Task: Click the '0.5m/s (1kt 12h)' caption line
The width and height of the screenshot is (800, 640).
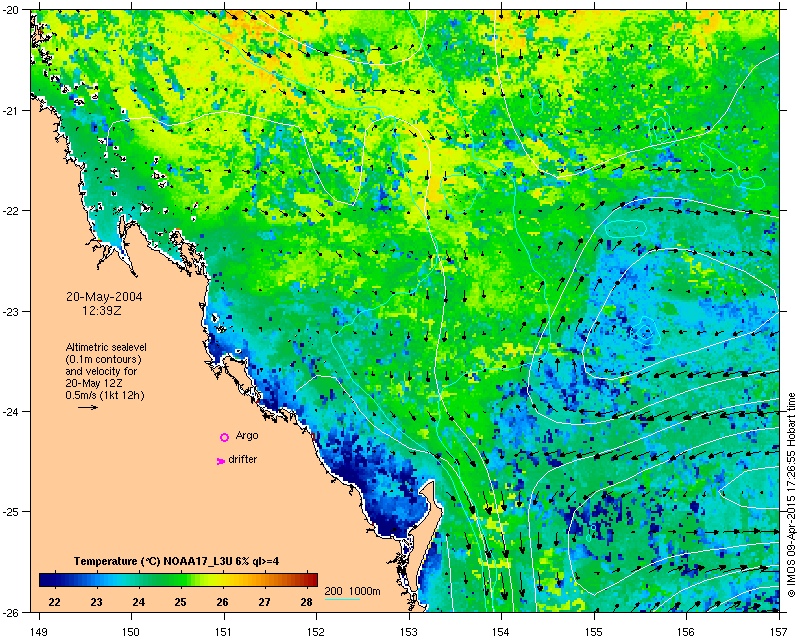Action: 105,395
